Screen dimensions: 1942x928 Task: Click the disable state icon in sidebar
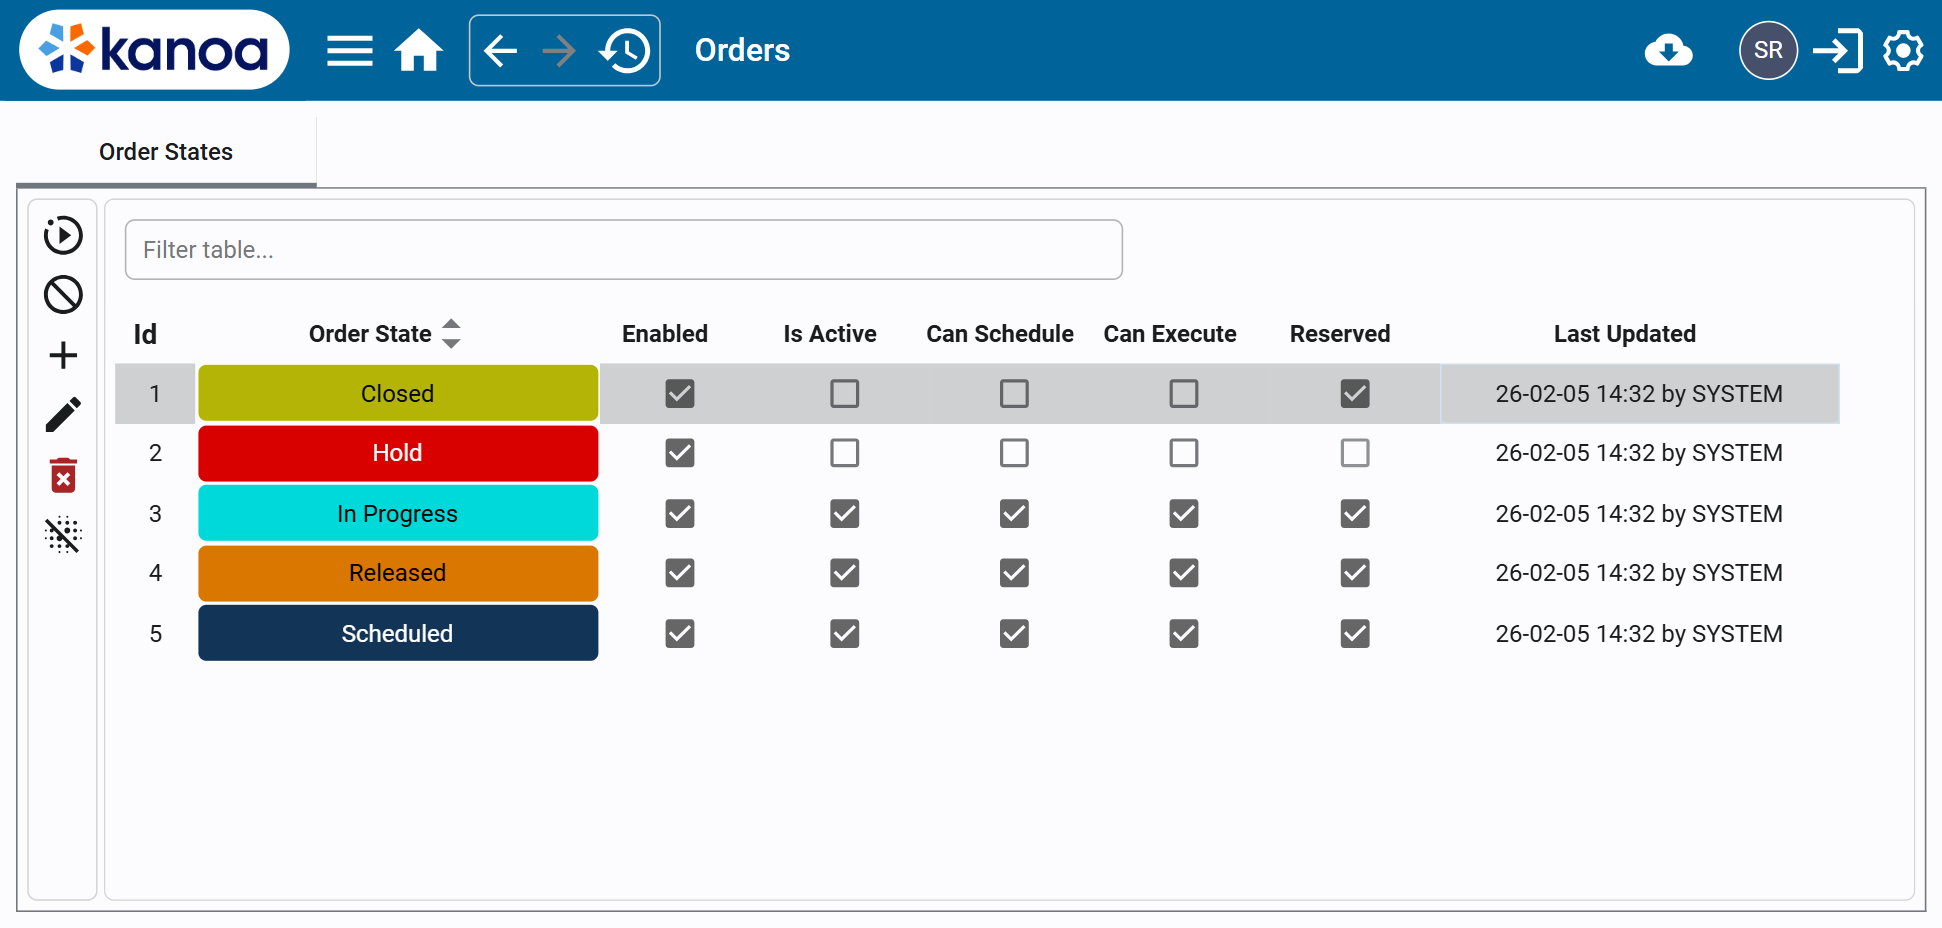click(63, 295)
